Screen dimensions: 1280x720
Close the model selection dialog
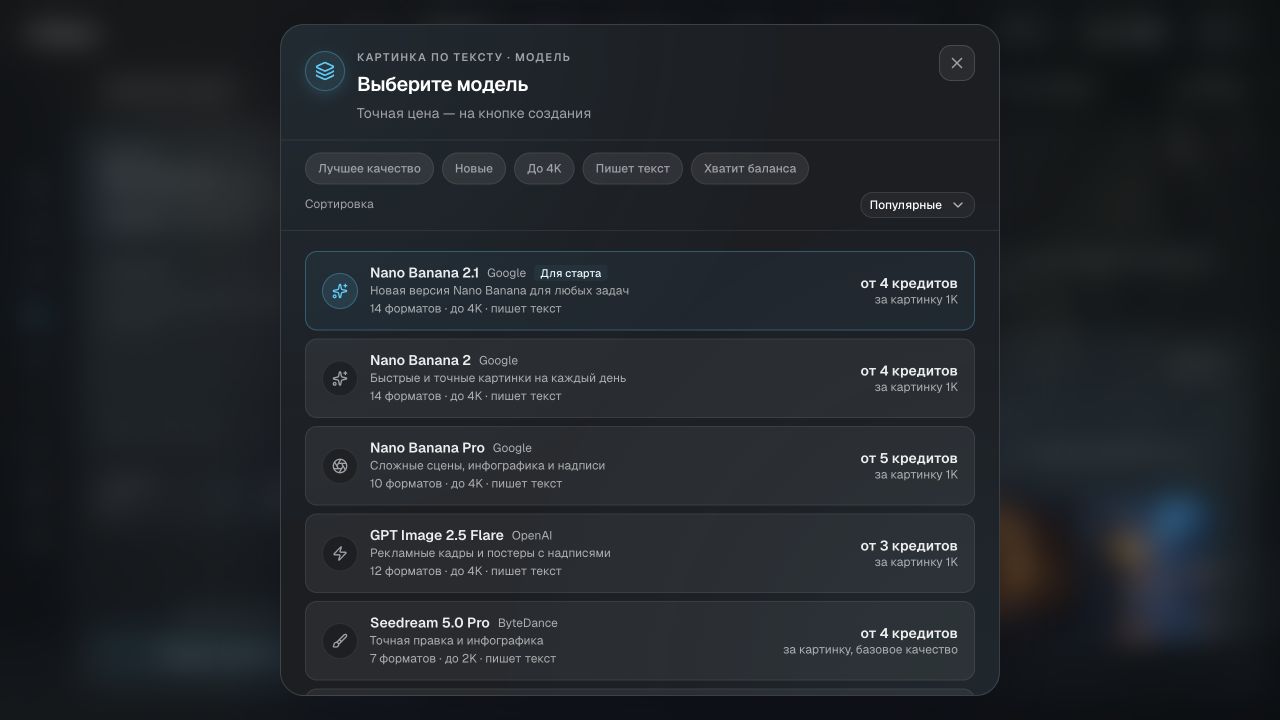[957, 63]
